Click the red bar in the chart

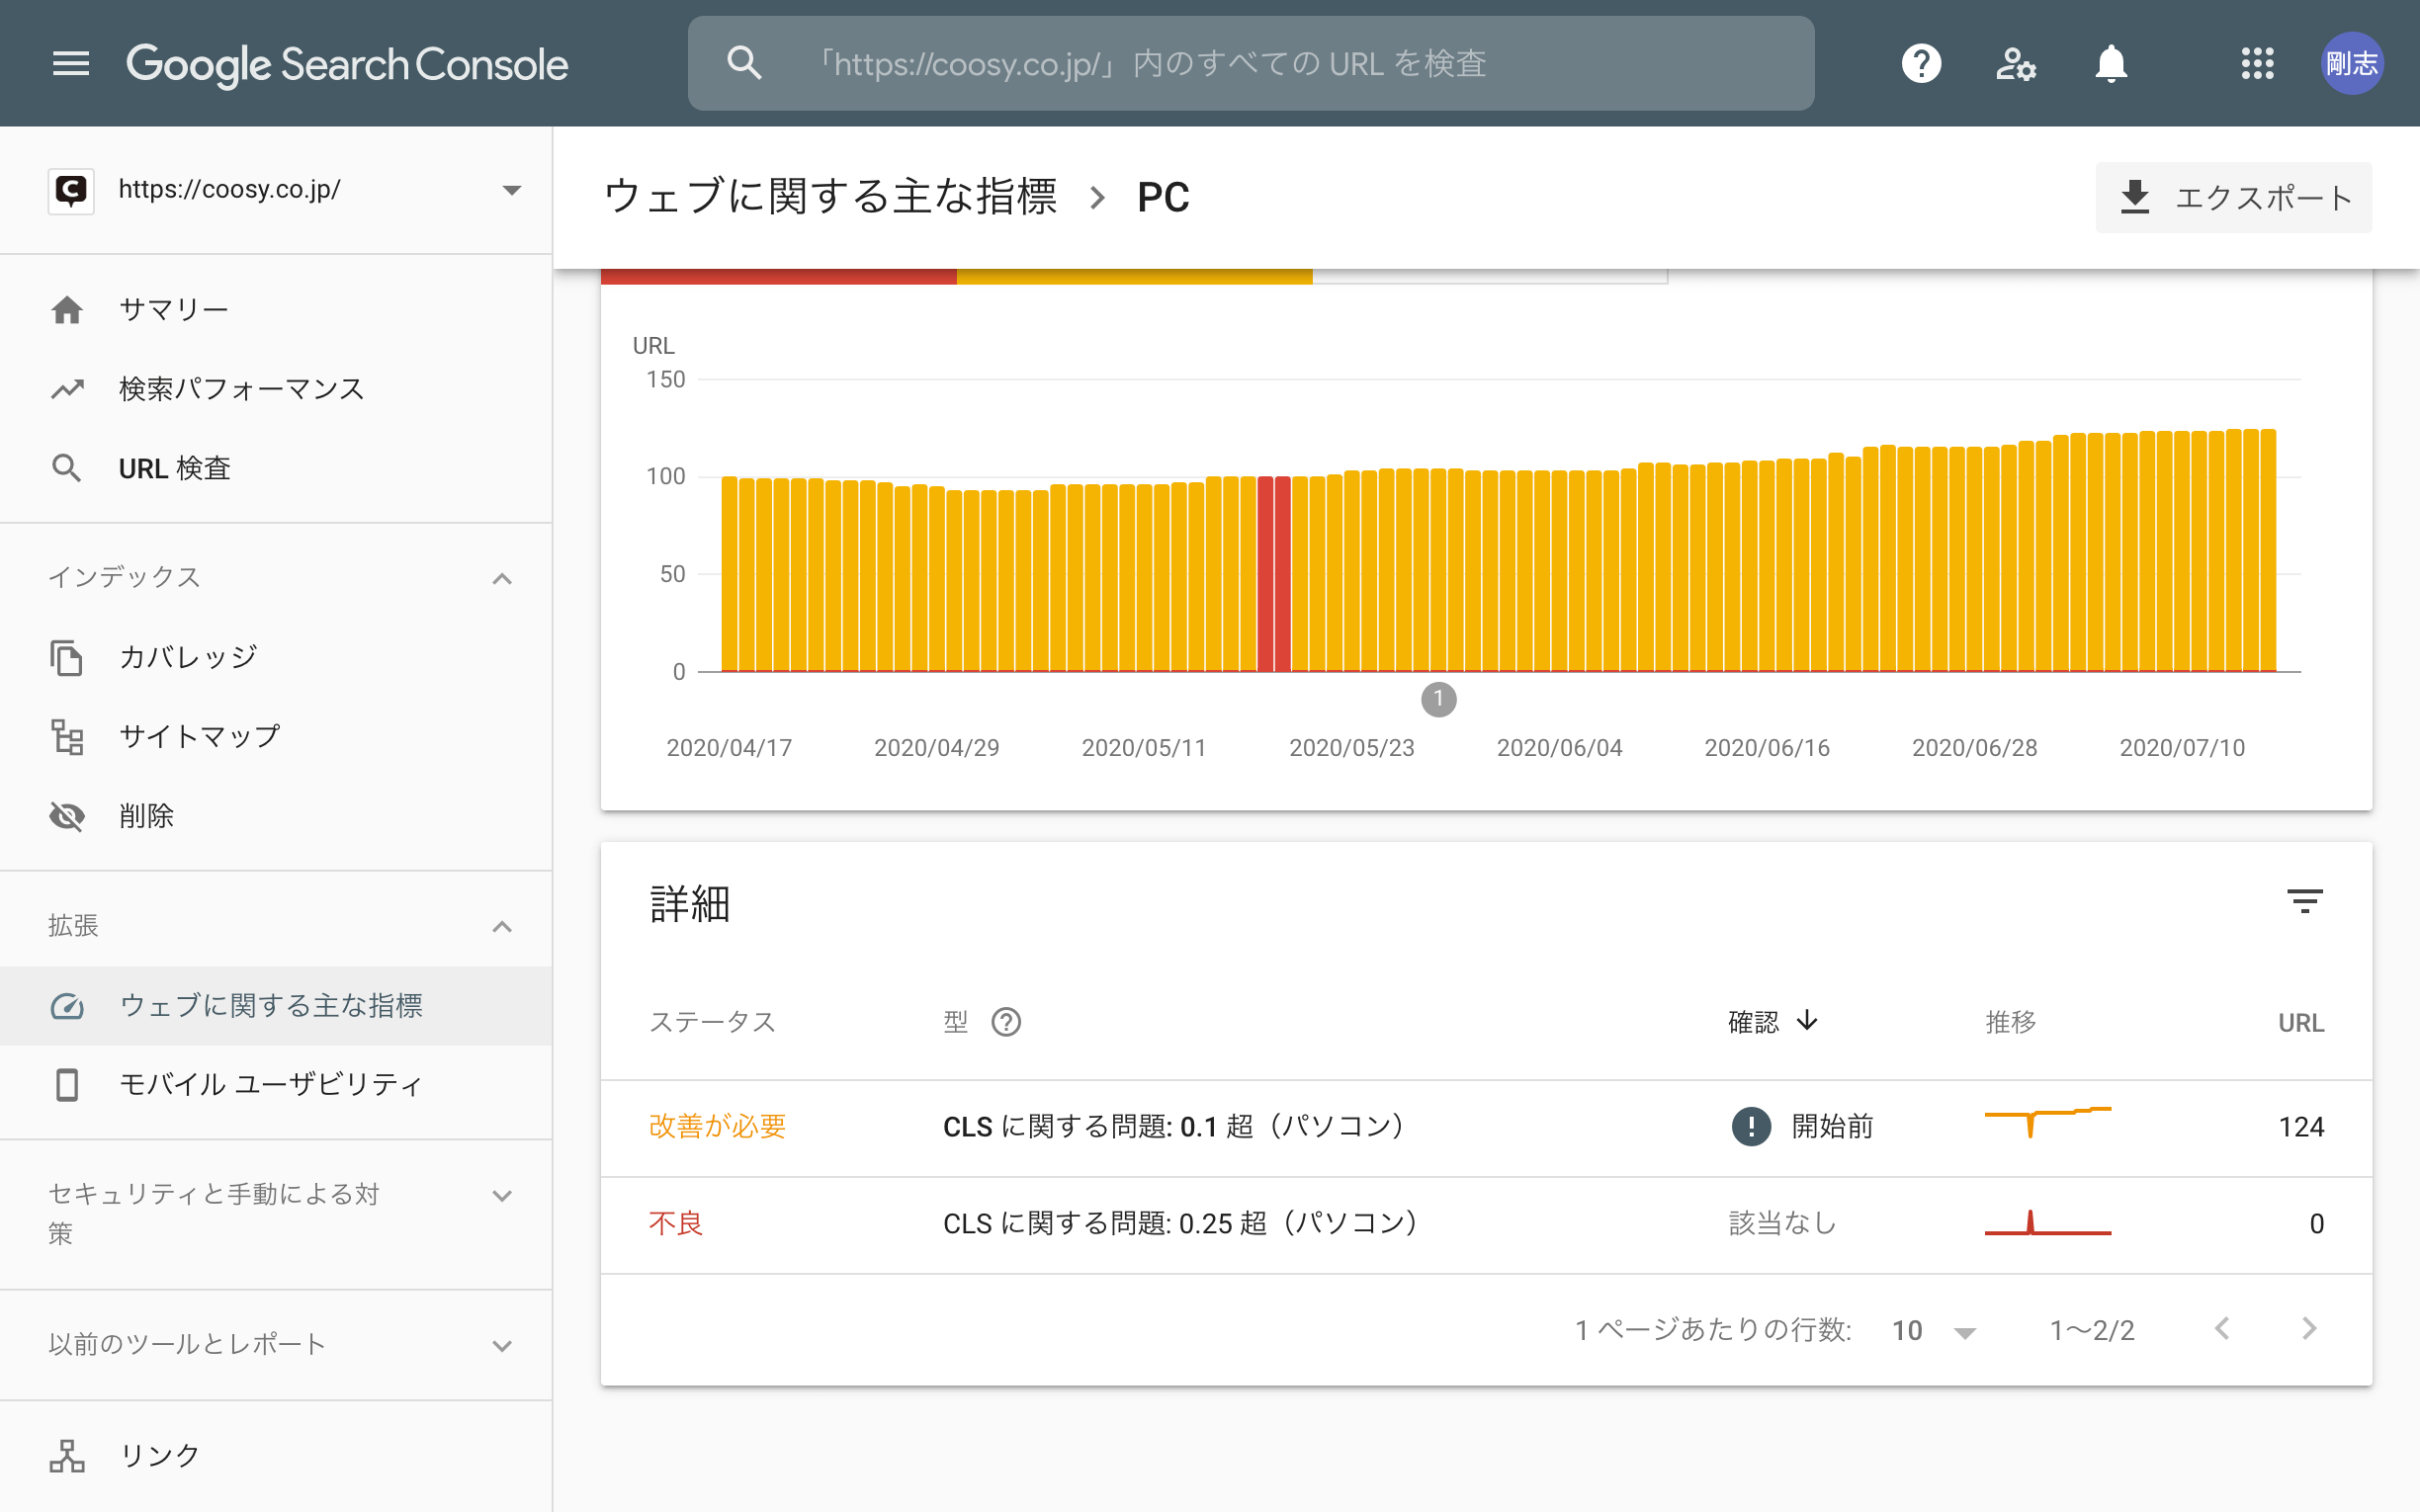coord(1273,574)
